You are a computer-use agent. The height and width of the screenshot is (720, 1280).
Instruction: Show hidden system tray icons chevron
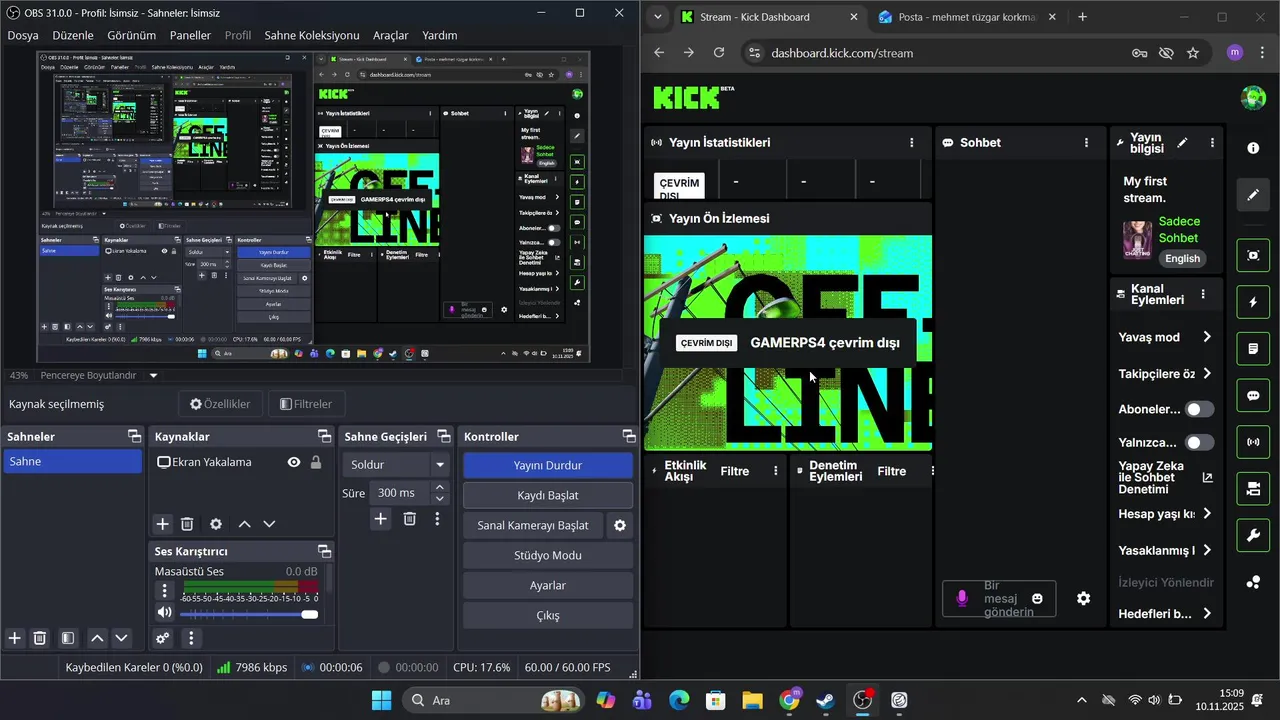point(1081,700)
